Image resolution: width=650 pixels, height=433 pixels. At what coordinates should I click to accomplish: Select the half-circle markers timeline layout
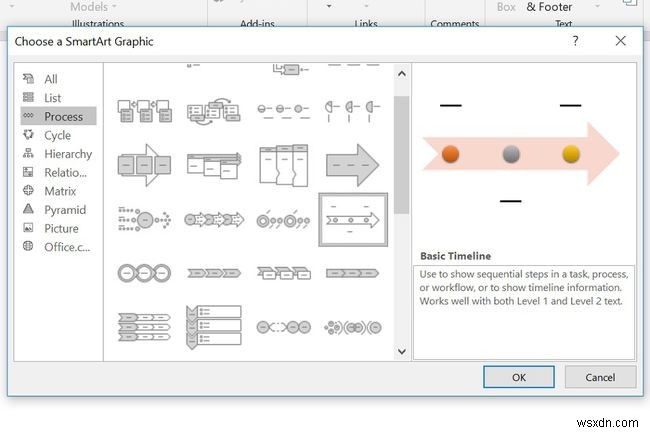pyautogui.click(x=352, y=111)
